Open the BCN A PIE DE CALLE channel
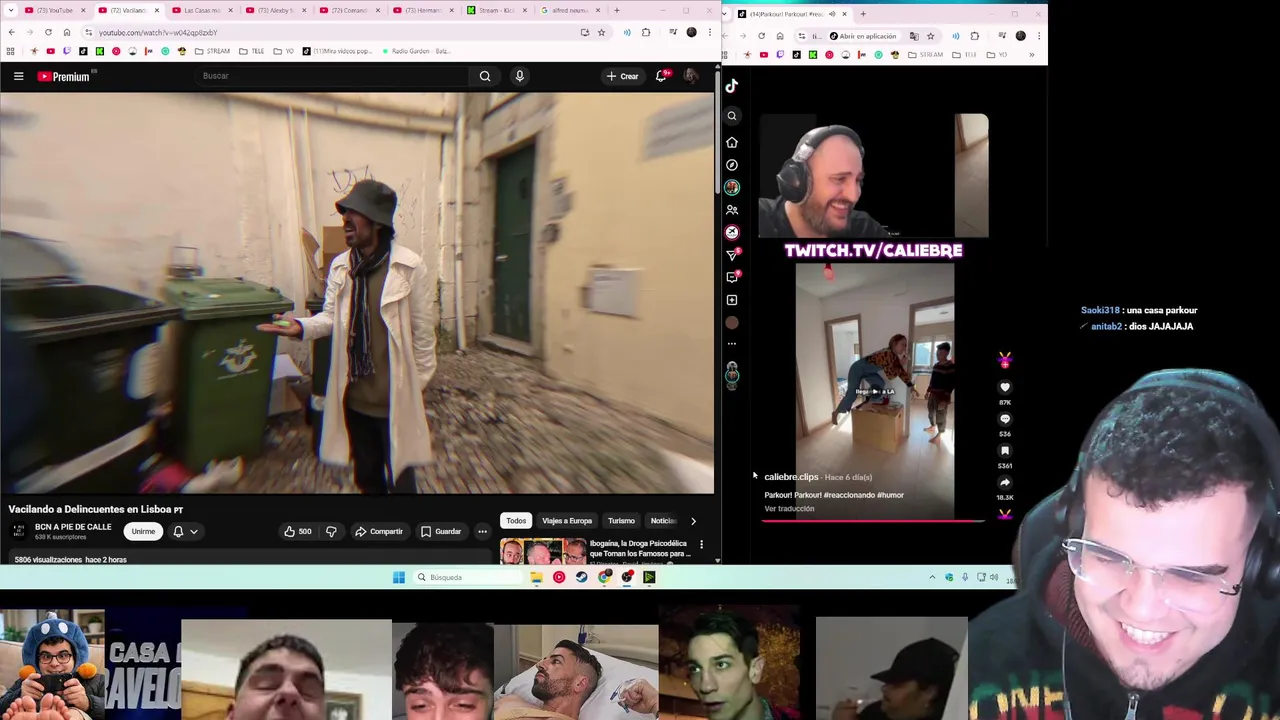Image resolution: width=1280 pixels, height=720 pixels. click(x=73, y=527)
